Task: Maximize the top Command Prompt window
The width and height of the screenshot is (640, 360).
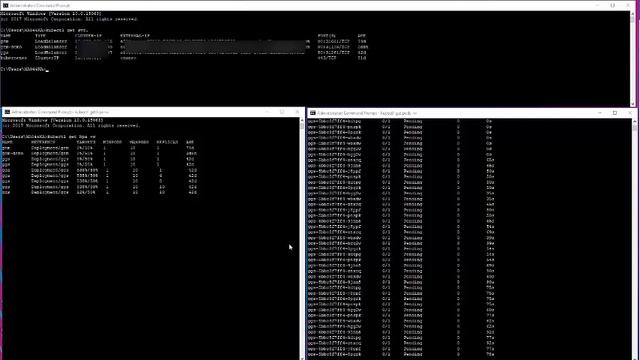Action: pyautogui.click(x=613, y=5)
